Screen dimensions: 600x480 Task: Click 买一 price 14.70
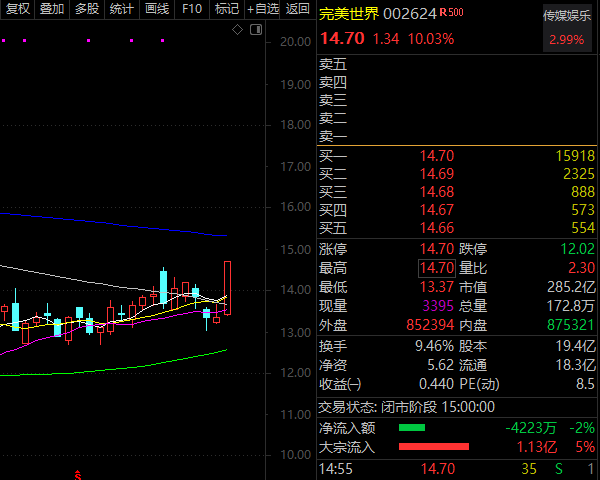click(x=437, y=156)
